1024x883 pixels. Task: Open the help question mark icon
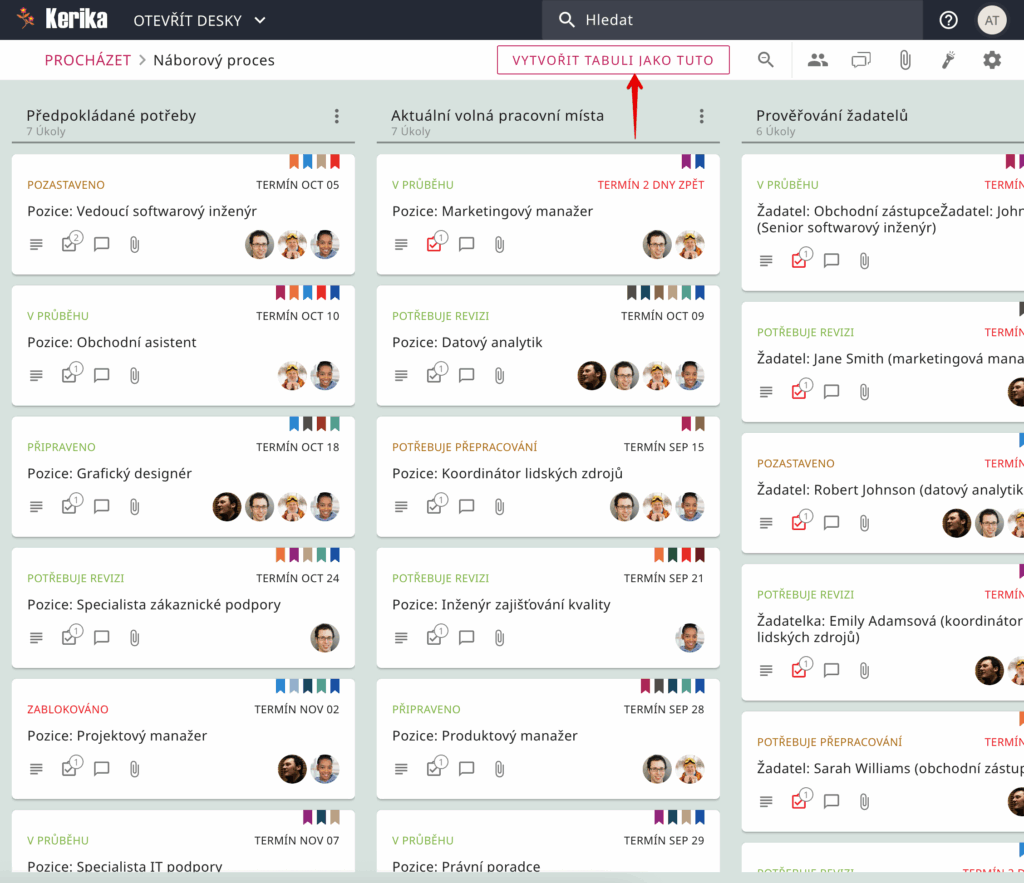(x=948, y=20)
